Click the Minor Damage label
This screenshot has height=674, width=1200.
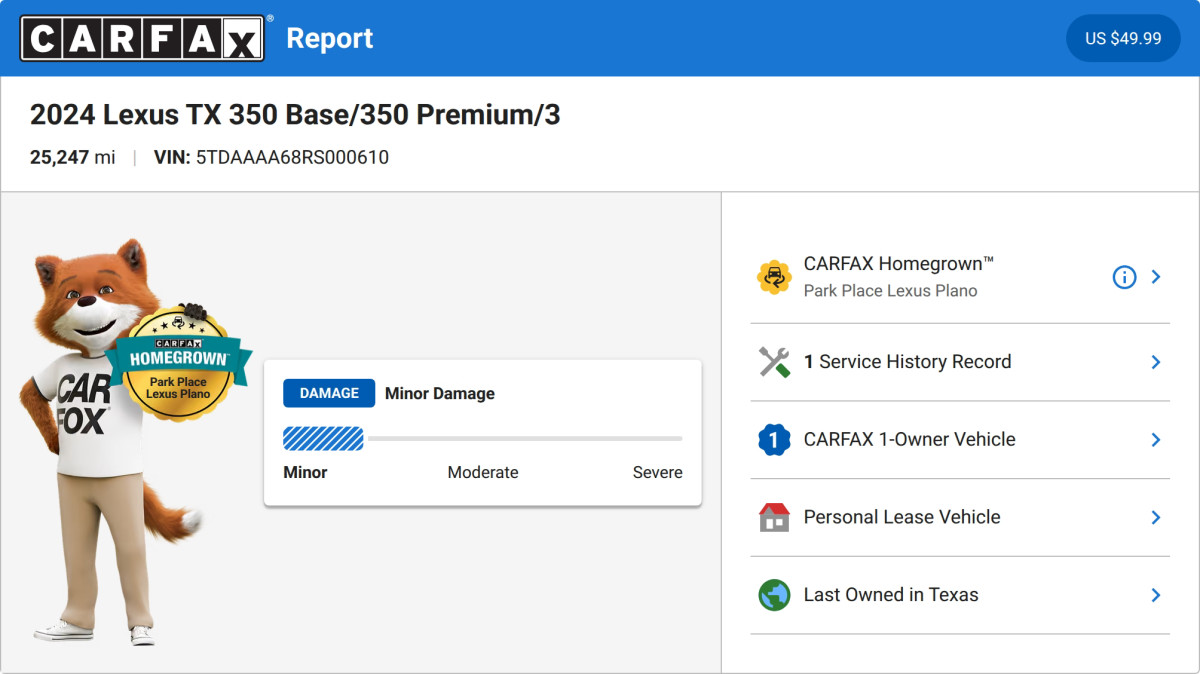(x=440, y=393)
